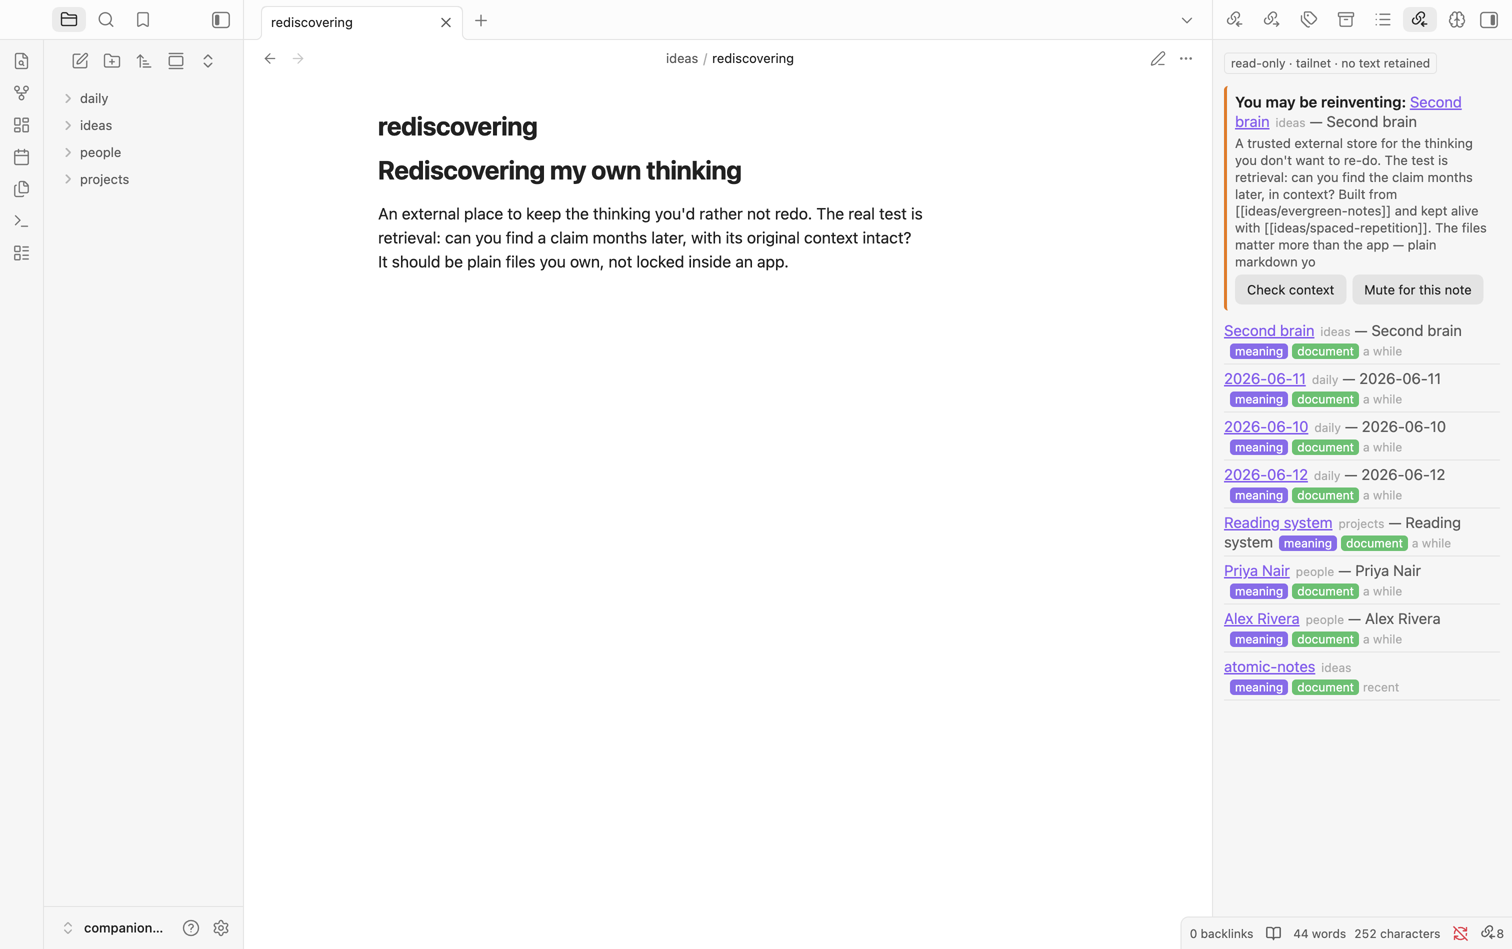Screen dimensions: 1512x949
Task: Open the Priya Nair link
Action: 1257,571
